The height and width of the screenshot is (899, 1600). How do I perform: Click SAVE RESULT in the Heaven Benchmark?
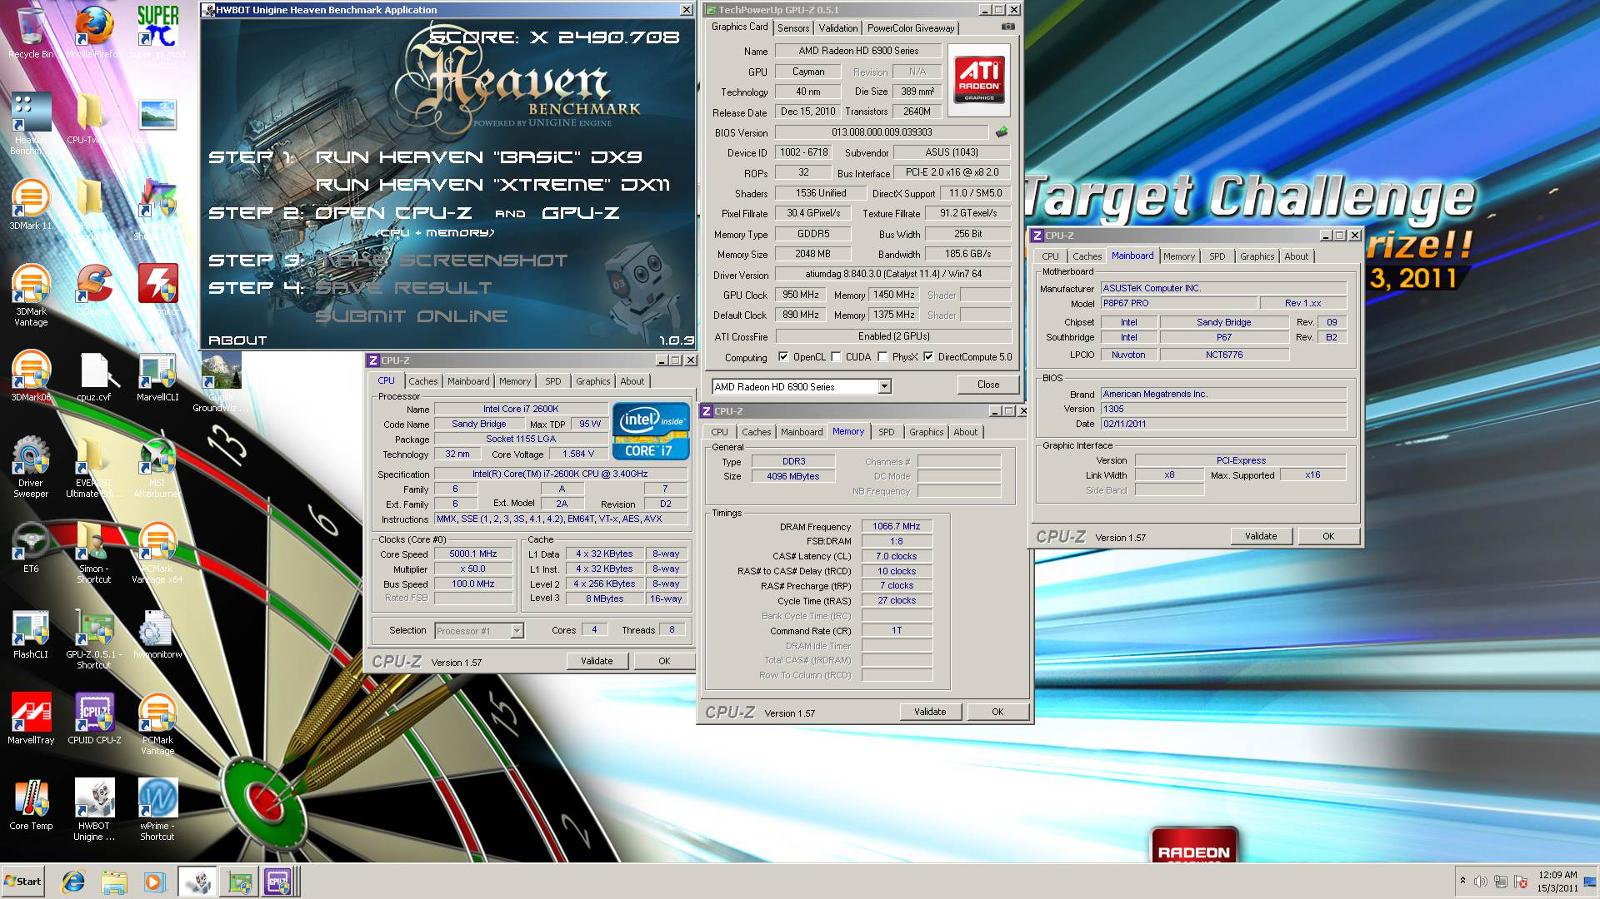[x=404, y=288]
